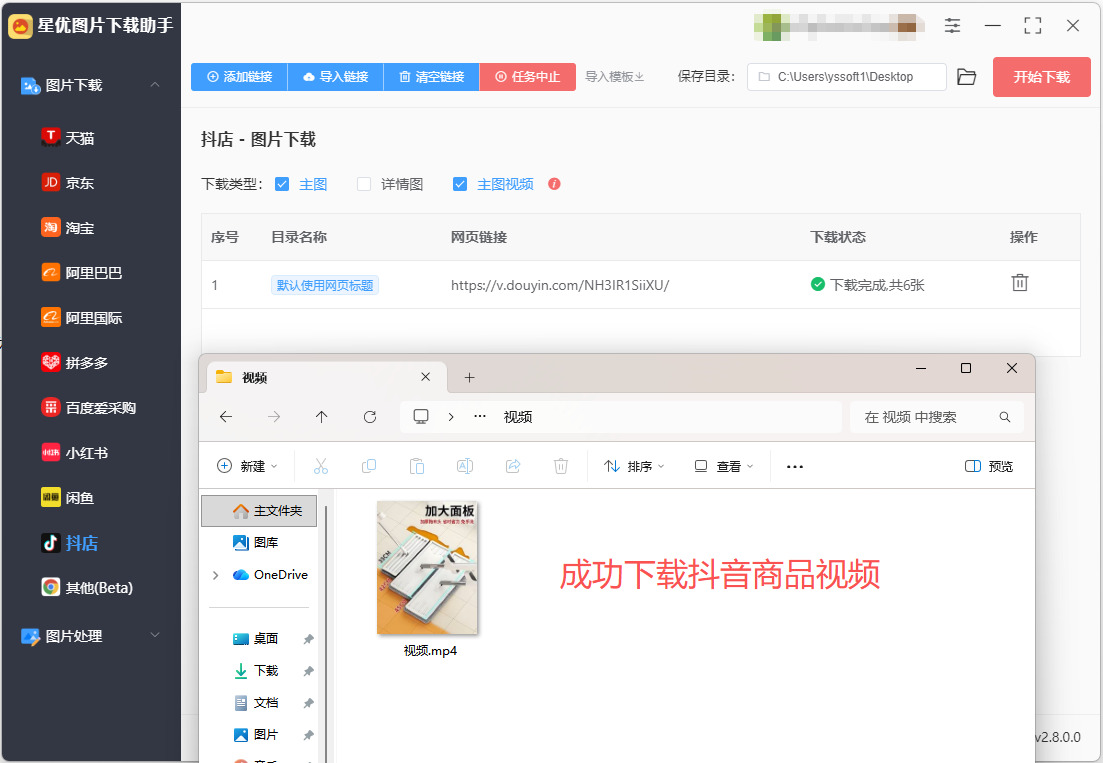
Task: Close the 视频 Explorer tab
Action: pos(426,377)
